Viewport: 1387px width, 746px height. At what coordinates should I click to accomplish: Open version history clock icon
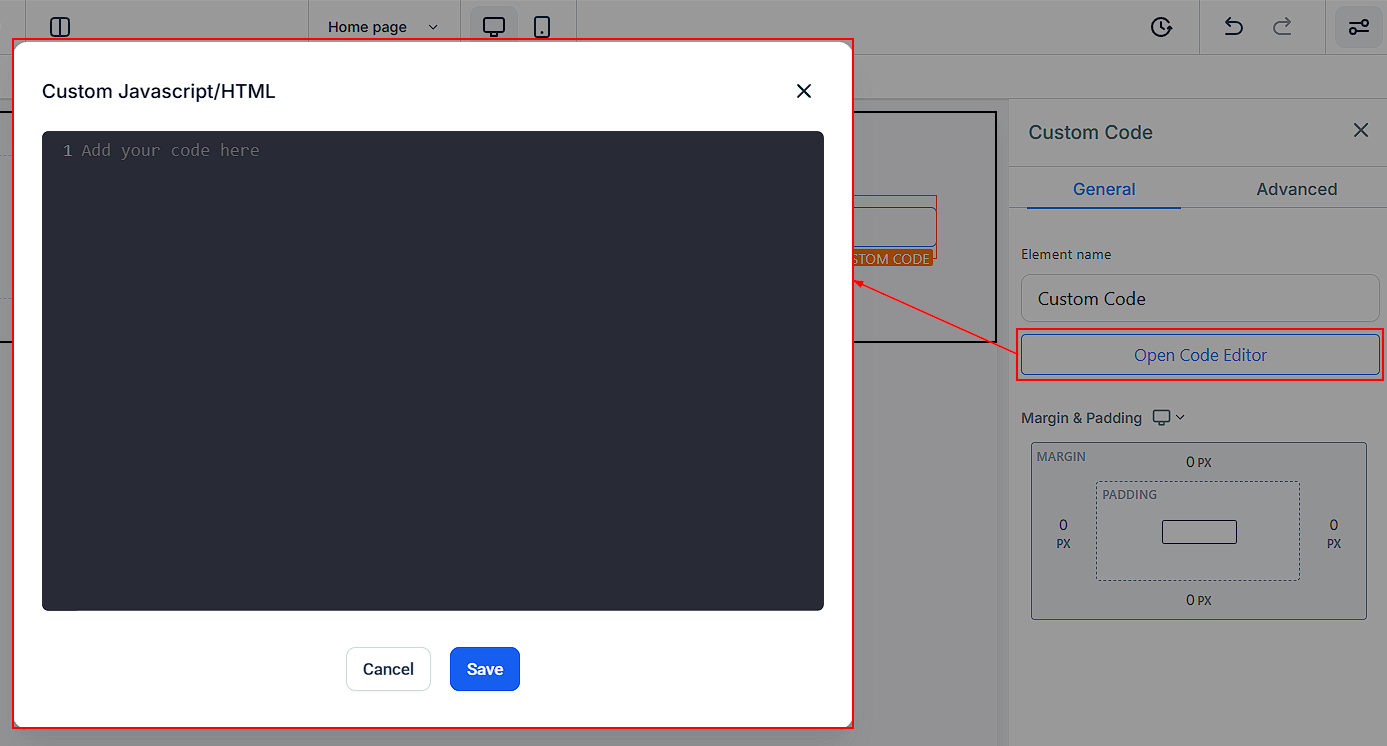[x=1161, y=27]
